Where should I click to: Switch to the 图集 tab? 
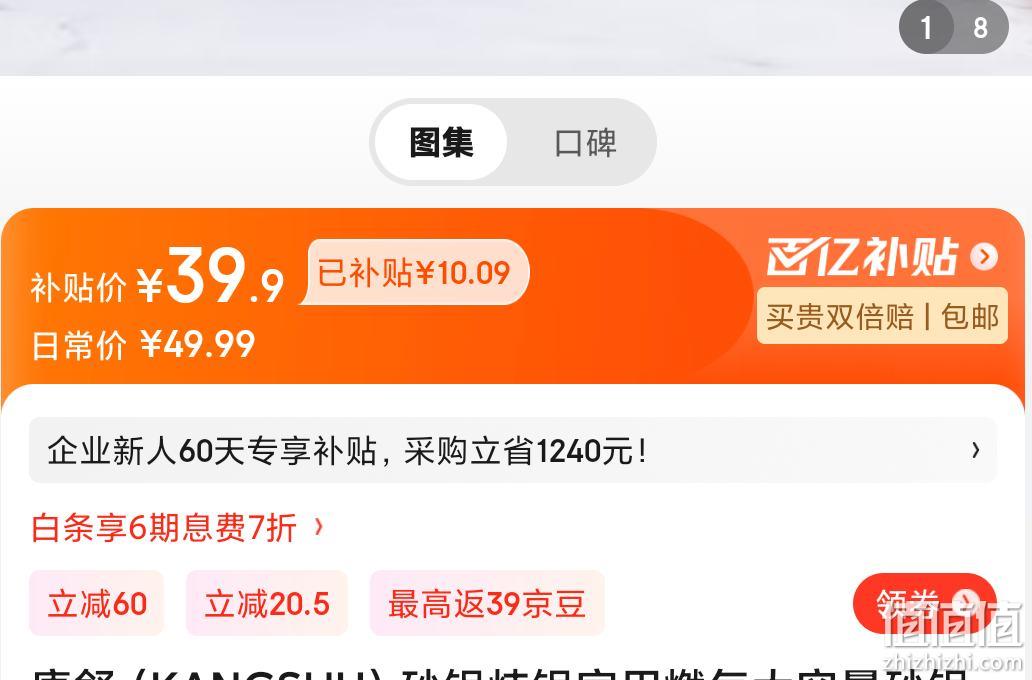pyautogui.click(x=441, y=142)
